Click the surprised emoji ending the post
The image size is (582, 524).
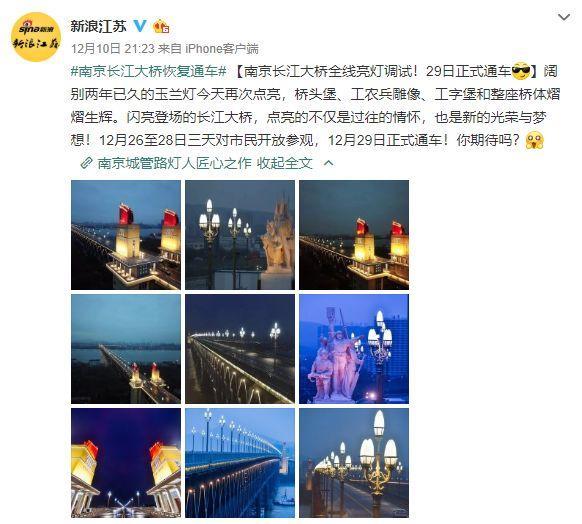534,141
